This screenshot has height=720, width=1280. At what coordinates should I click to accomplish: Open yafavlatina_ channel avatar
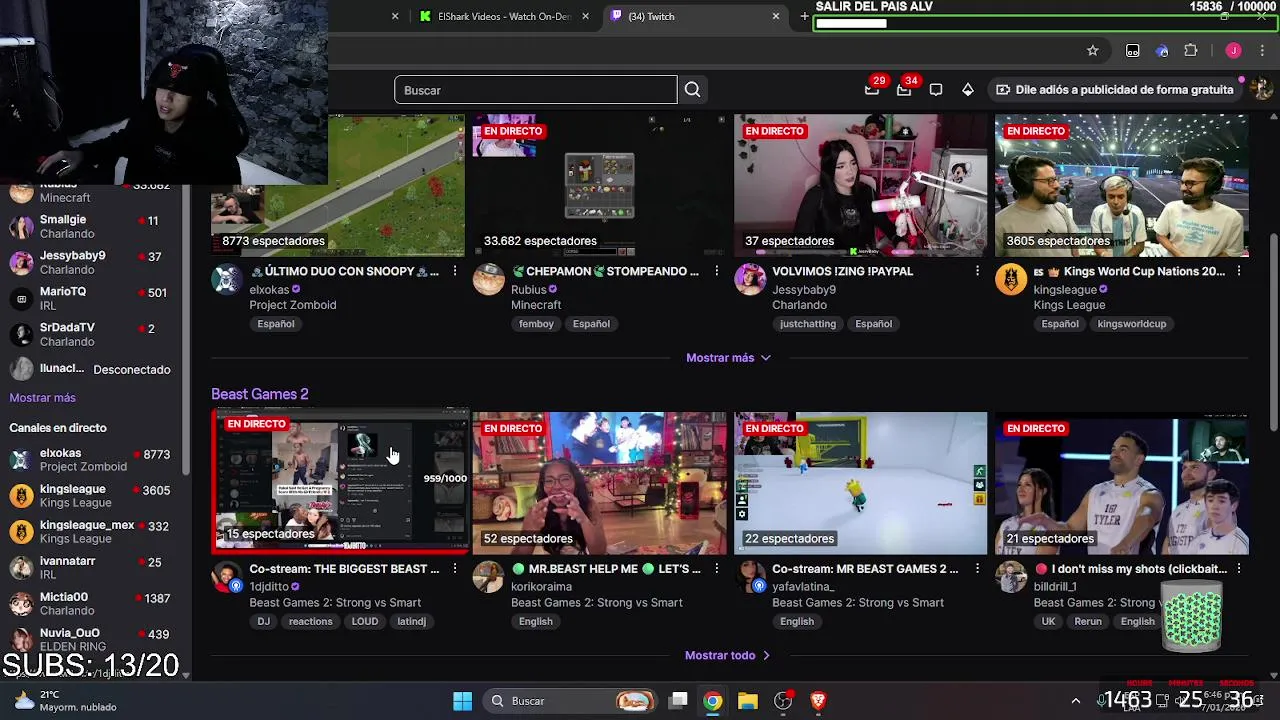[x=750, y=577]
